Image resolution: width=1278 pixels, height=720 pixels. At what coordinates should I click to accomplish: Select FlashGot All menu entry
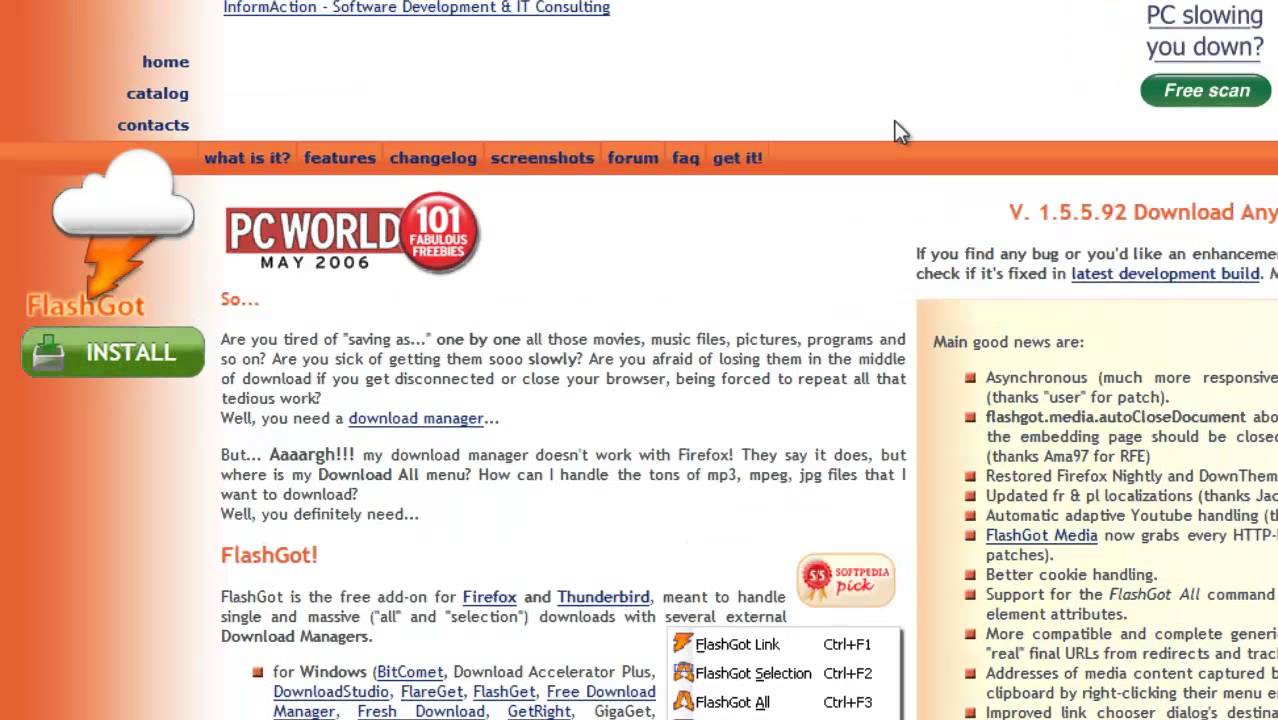[x=785, y=702]
